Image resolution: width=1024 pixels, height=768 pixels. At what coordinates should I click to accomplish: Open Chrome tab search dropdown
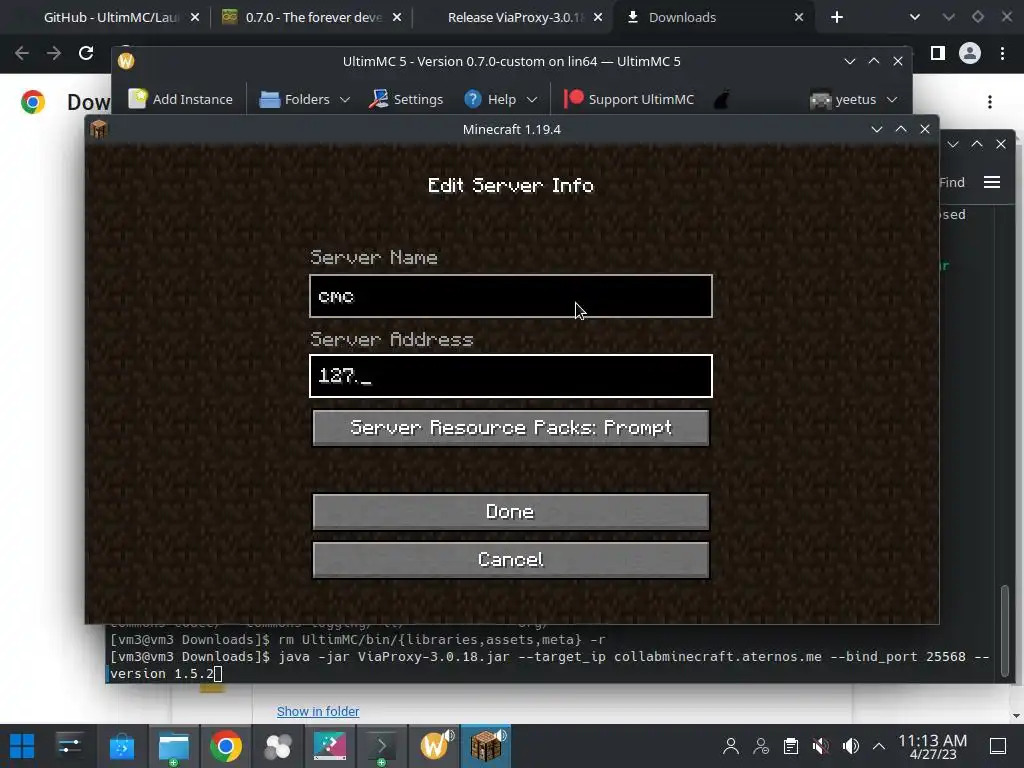click(914, 18)
